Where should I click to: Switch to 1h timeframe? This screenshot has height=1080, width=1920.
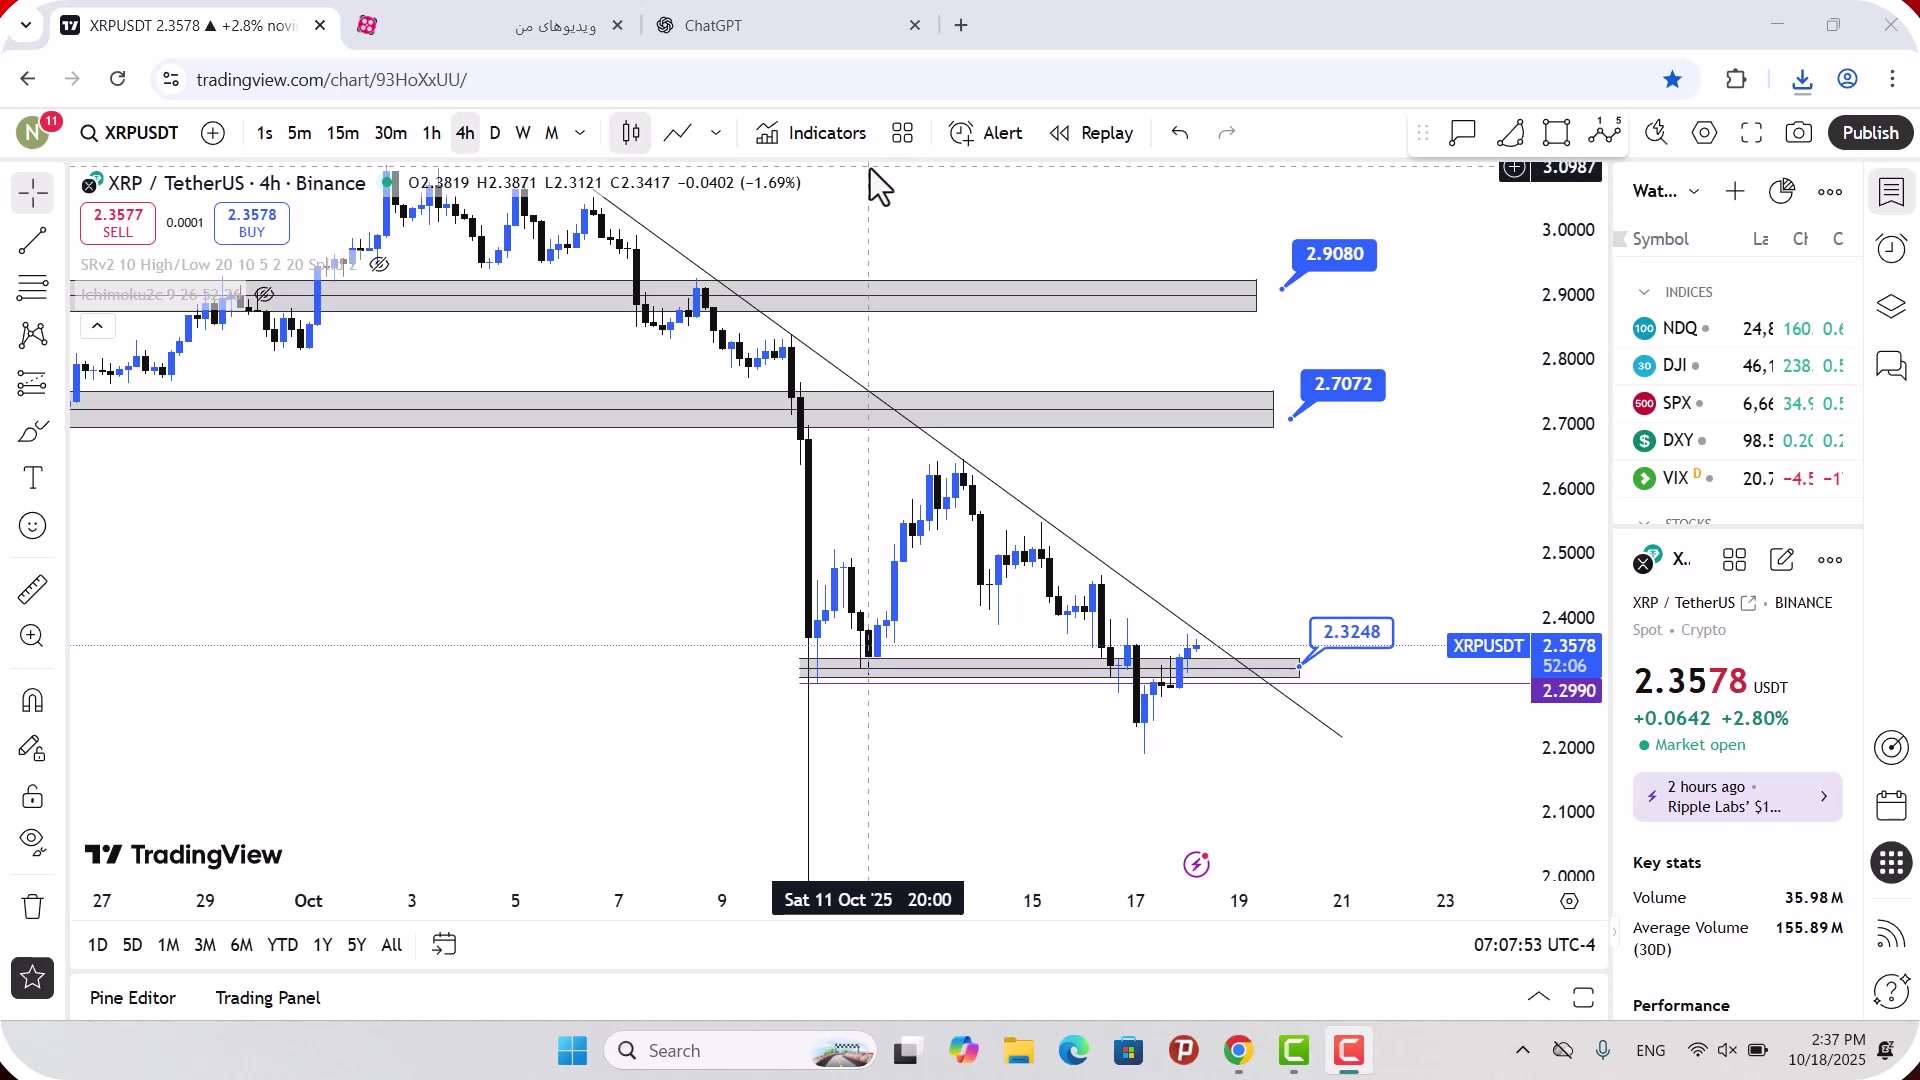coord(431,133)
